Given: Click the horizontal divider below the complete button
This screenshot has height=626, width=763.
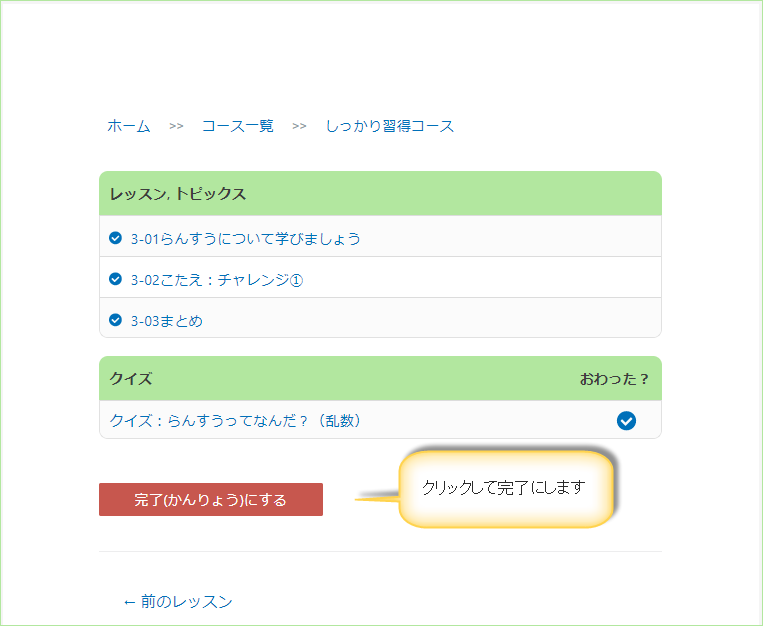Looking at the screenshot, I should [x=380, y=551].
